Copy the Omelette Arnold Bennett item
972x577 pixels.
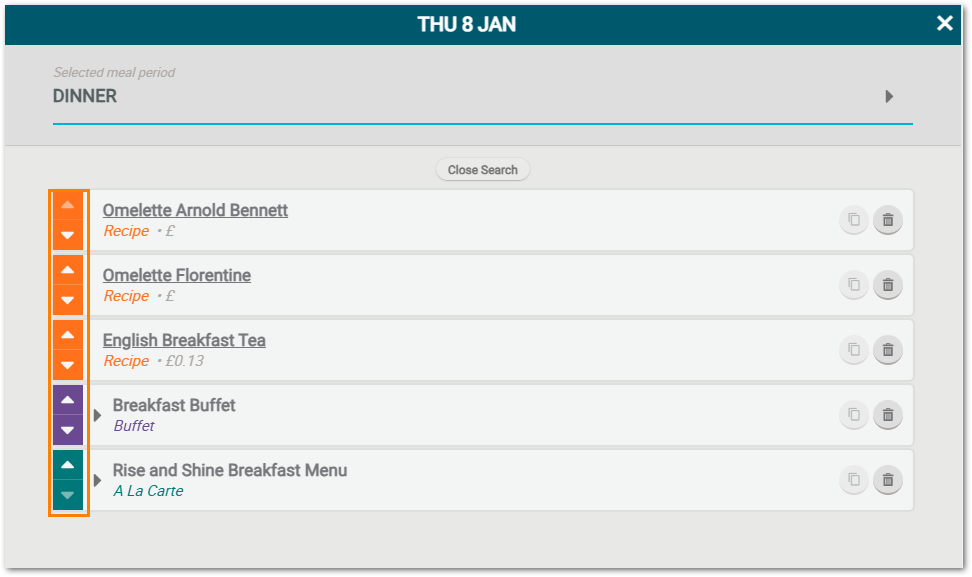[853, 220]
